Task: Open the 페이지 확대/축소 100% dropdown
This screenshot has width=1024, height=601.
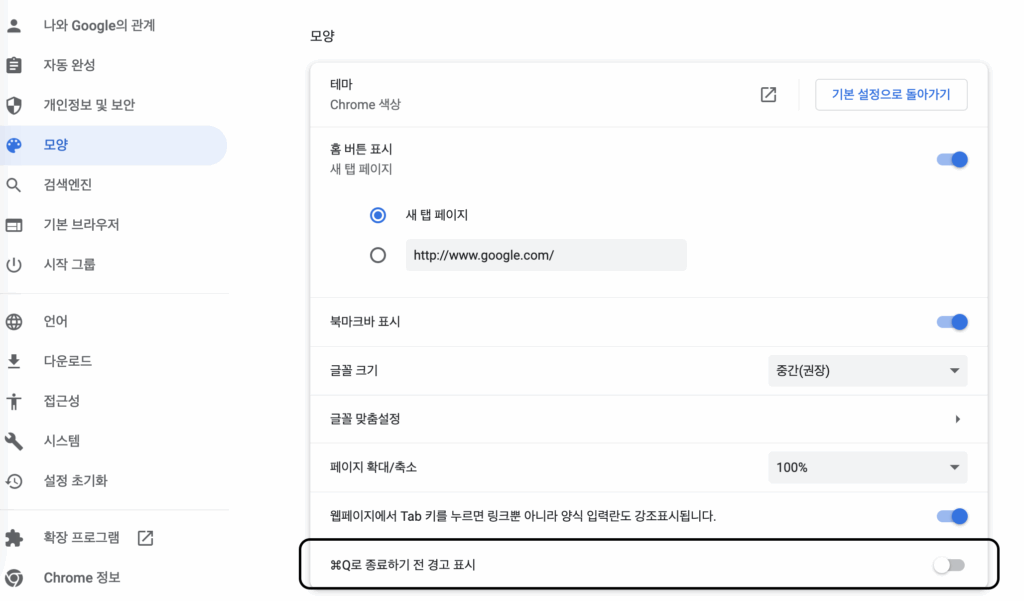Action: pyautogui.click(x=867, y=467)
